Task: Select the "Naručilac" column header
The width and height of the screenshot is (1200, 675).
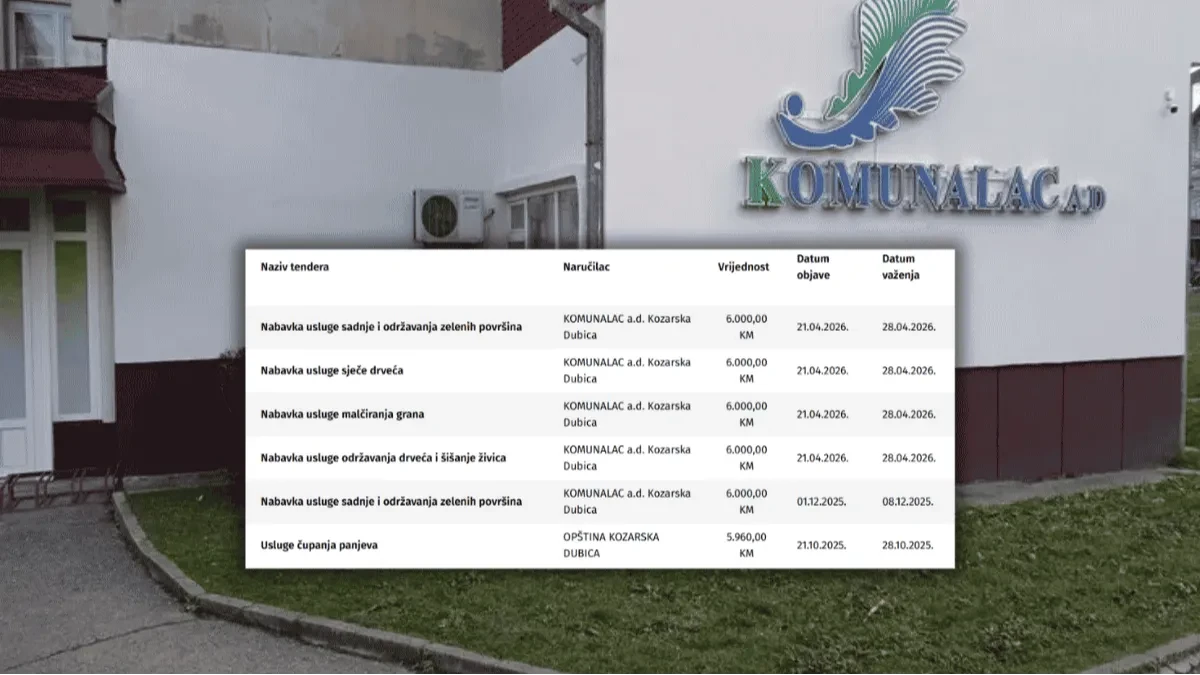Action: coord(587,267)
